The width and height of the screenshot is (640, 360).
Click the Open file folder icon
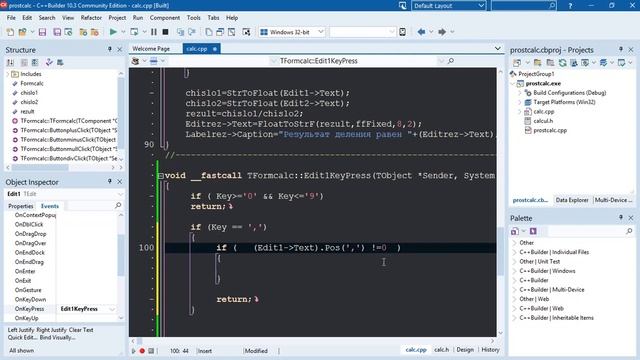coord(23,32)
